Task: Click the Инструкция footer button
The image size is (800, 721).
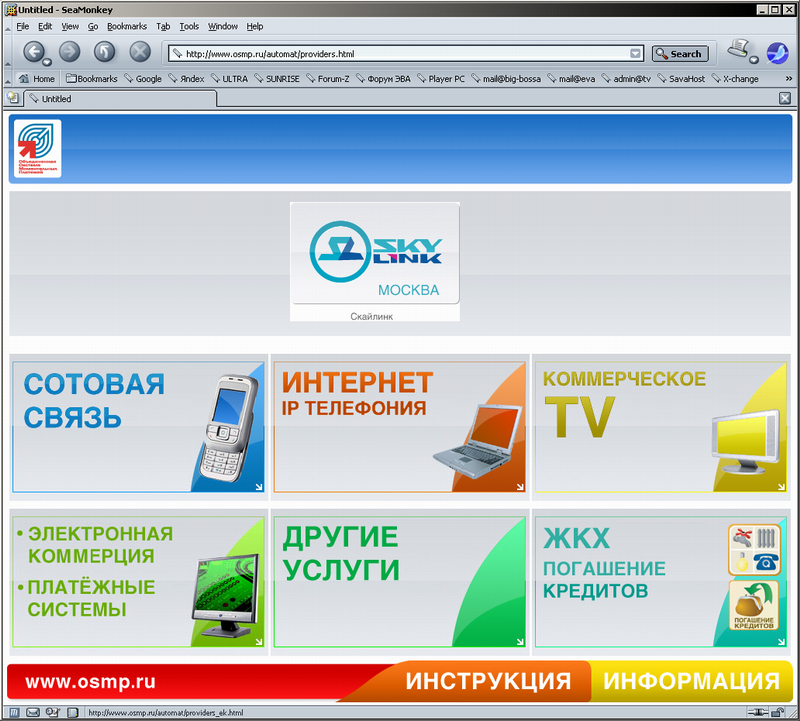Action: (x=488, y=681)
